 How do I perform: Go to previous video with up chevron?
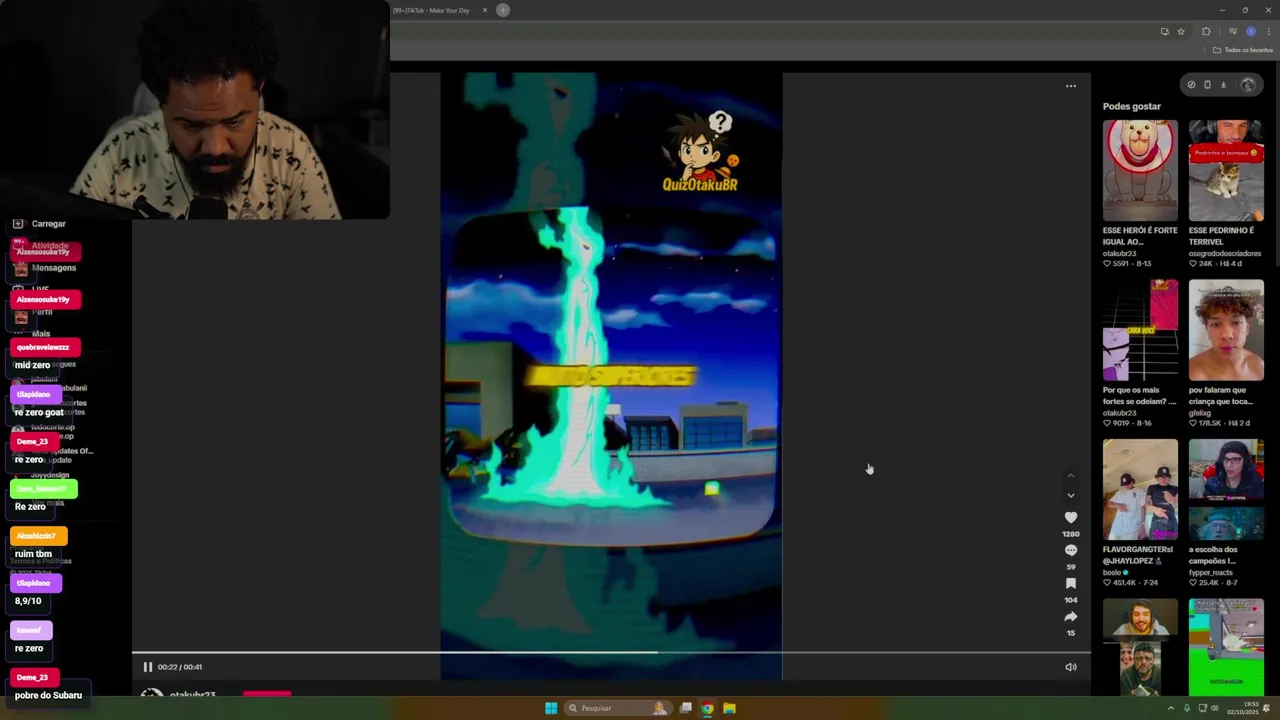[1070, 475]
